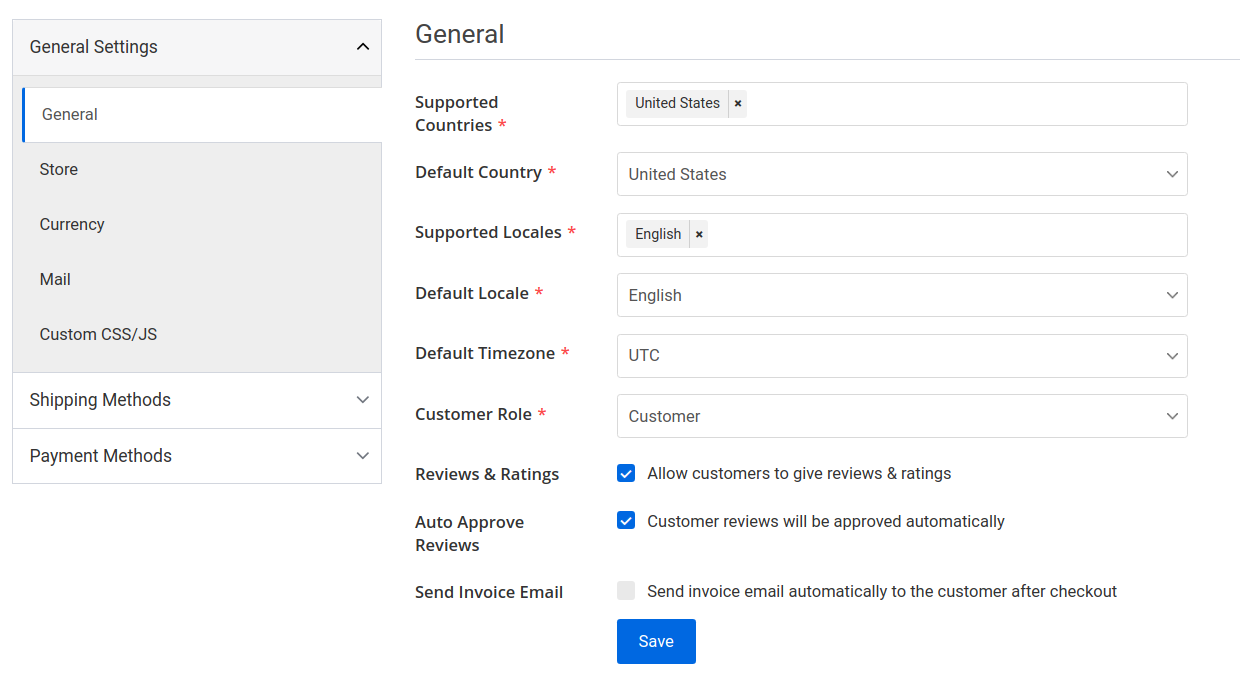Uncheck Allow customers to give reviews & ratings

point(626,473)
